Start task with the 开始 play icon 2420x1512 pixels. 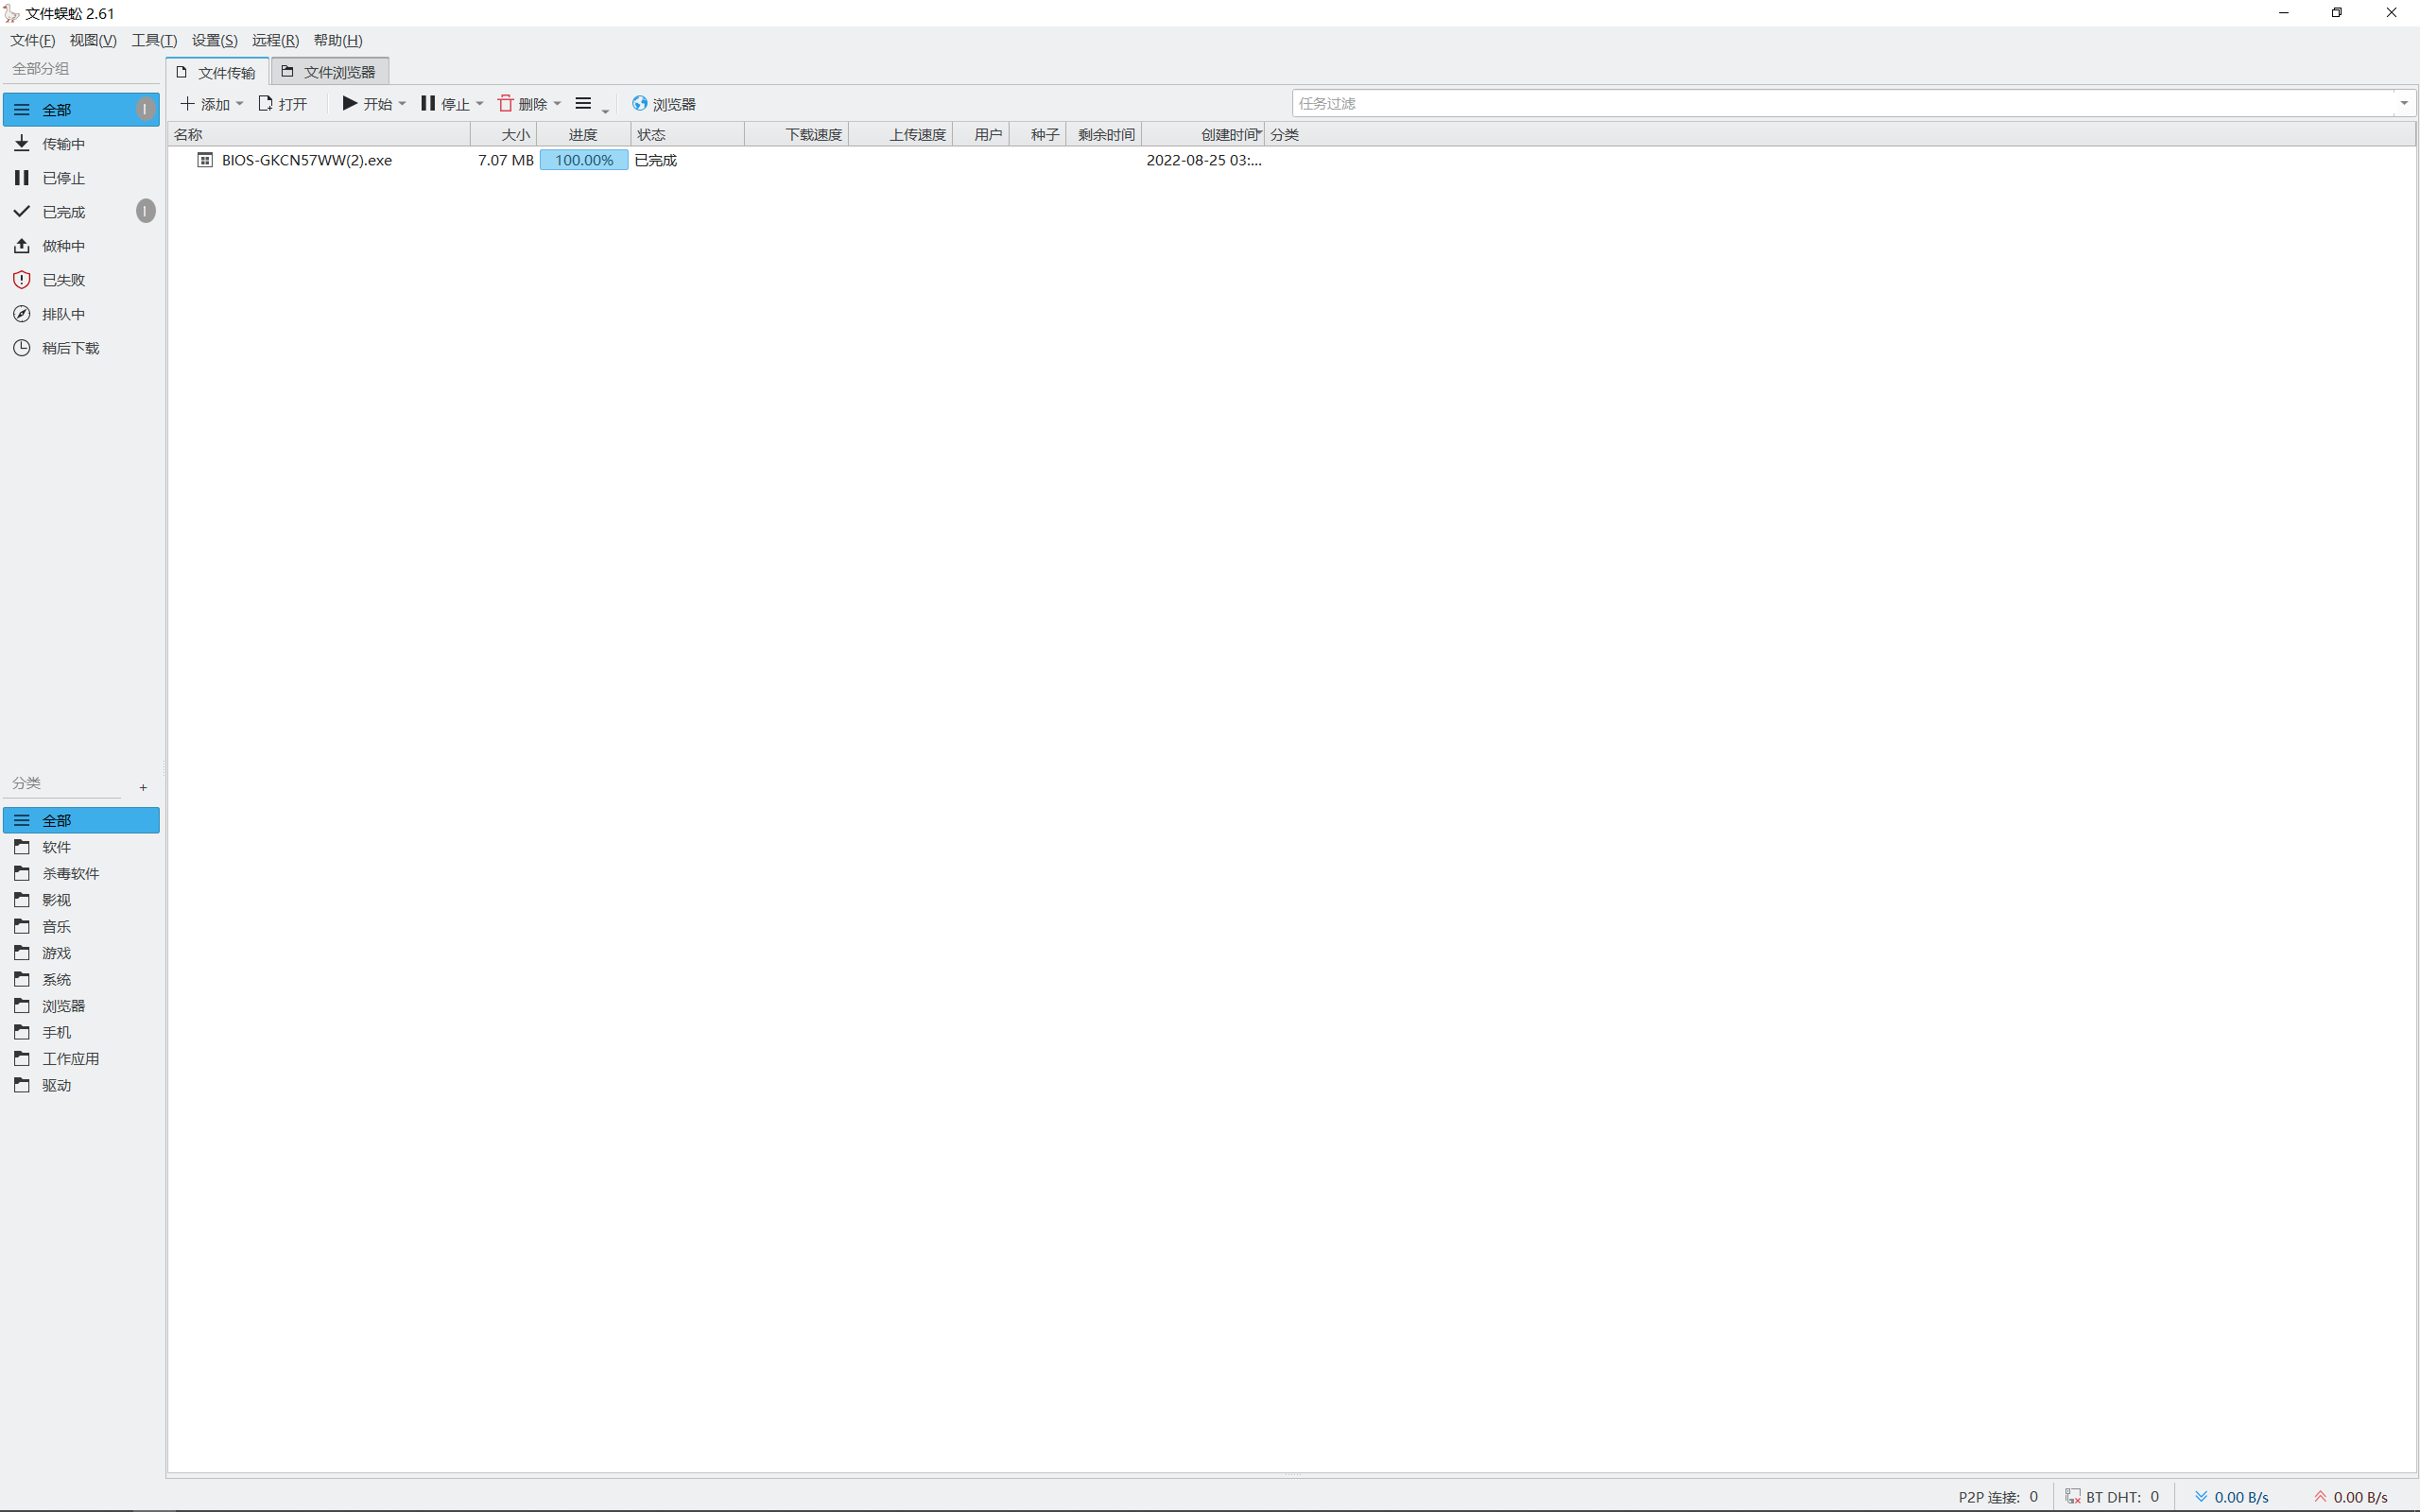350,103
